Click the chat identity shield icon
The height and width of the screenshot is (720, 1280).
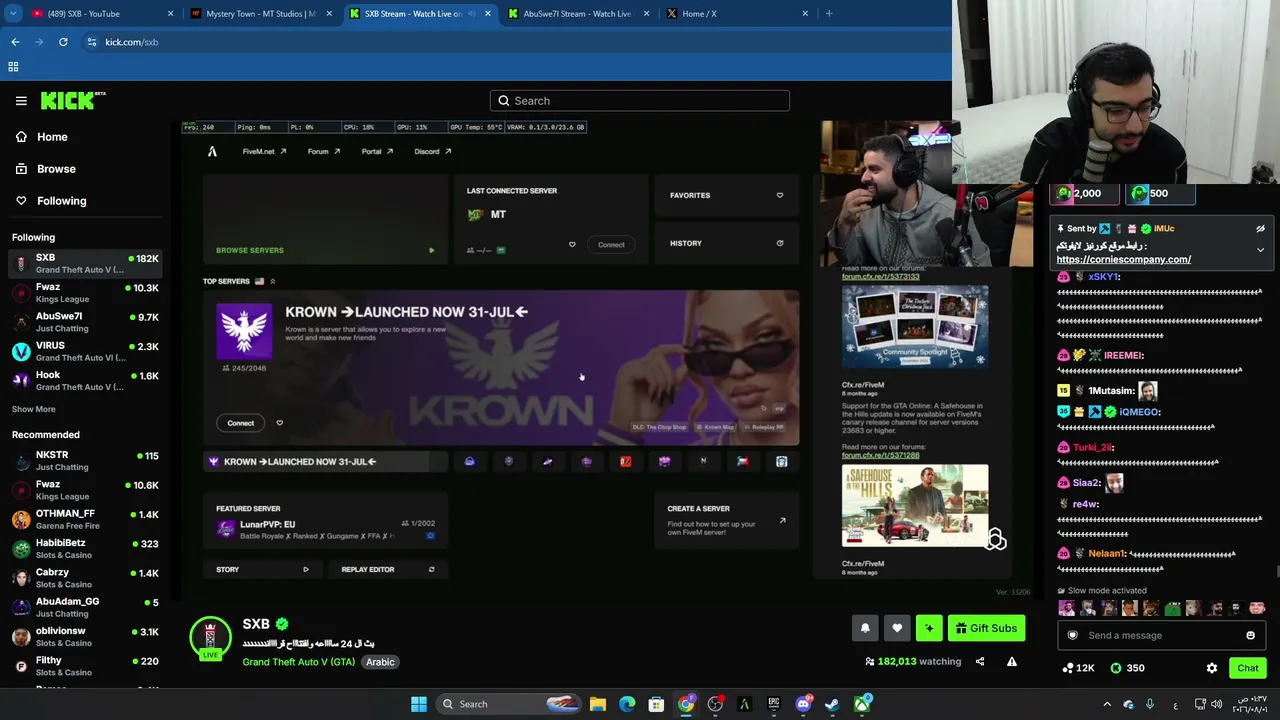point(1073,635)
